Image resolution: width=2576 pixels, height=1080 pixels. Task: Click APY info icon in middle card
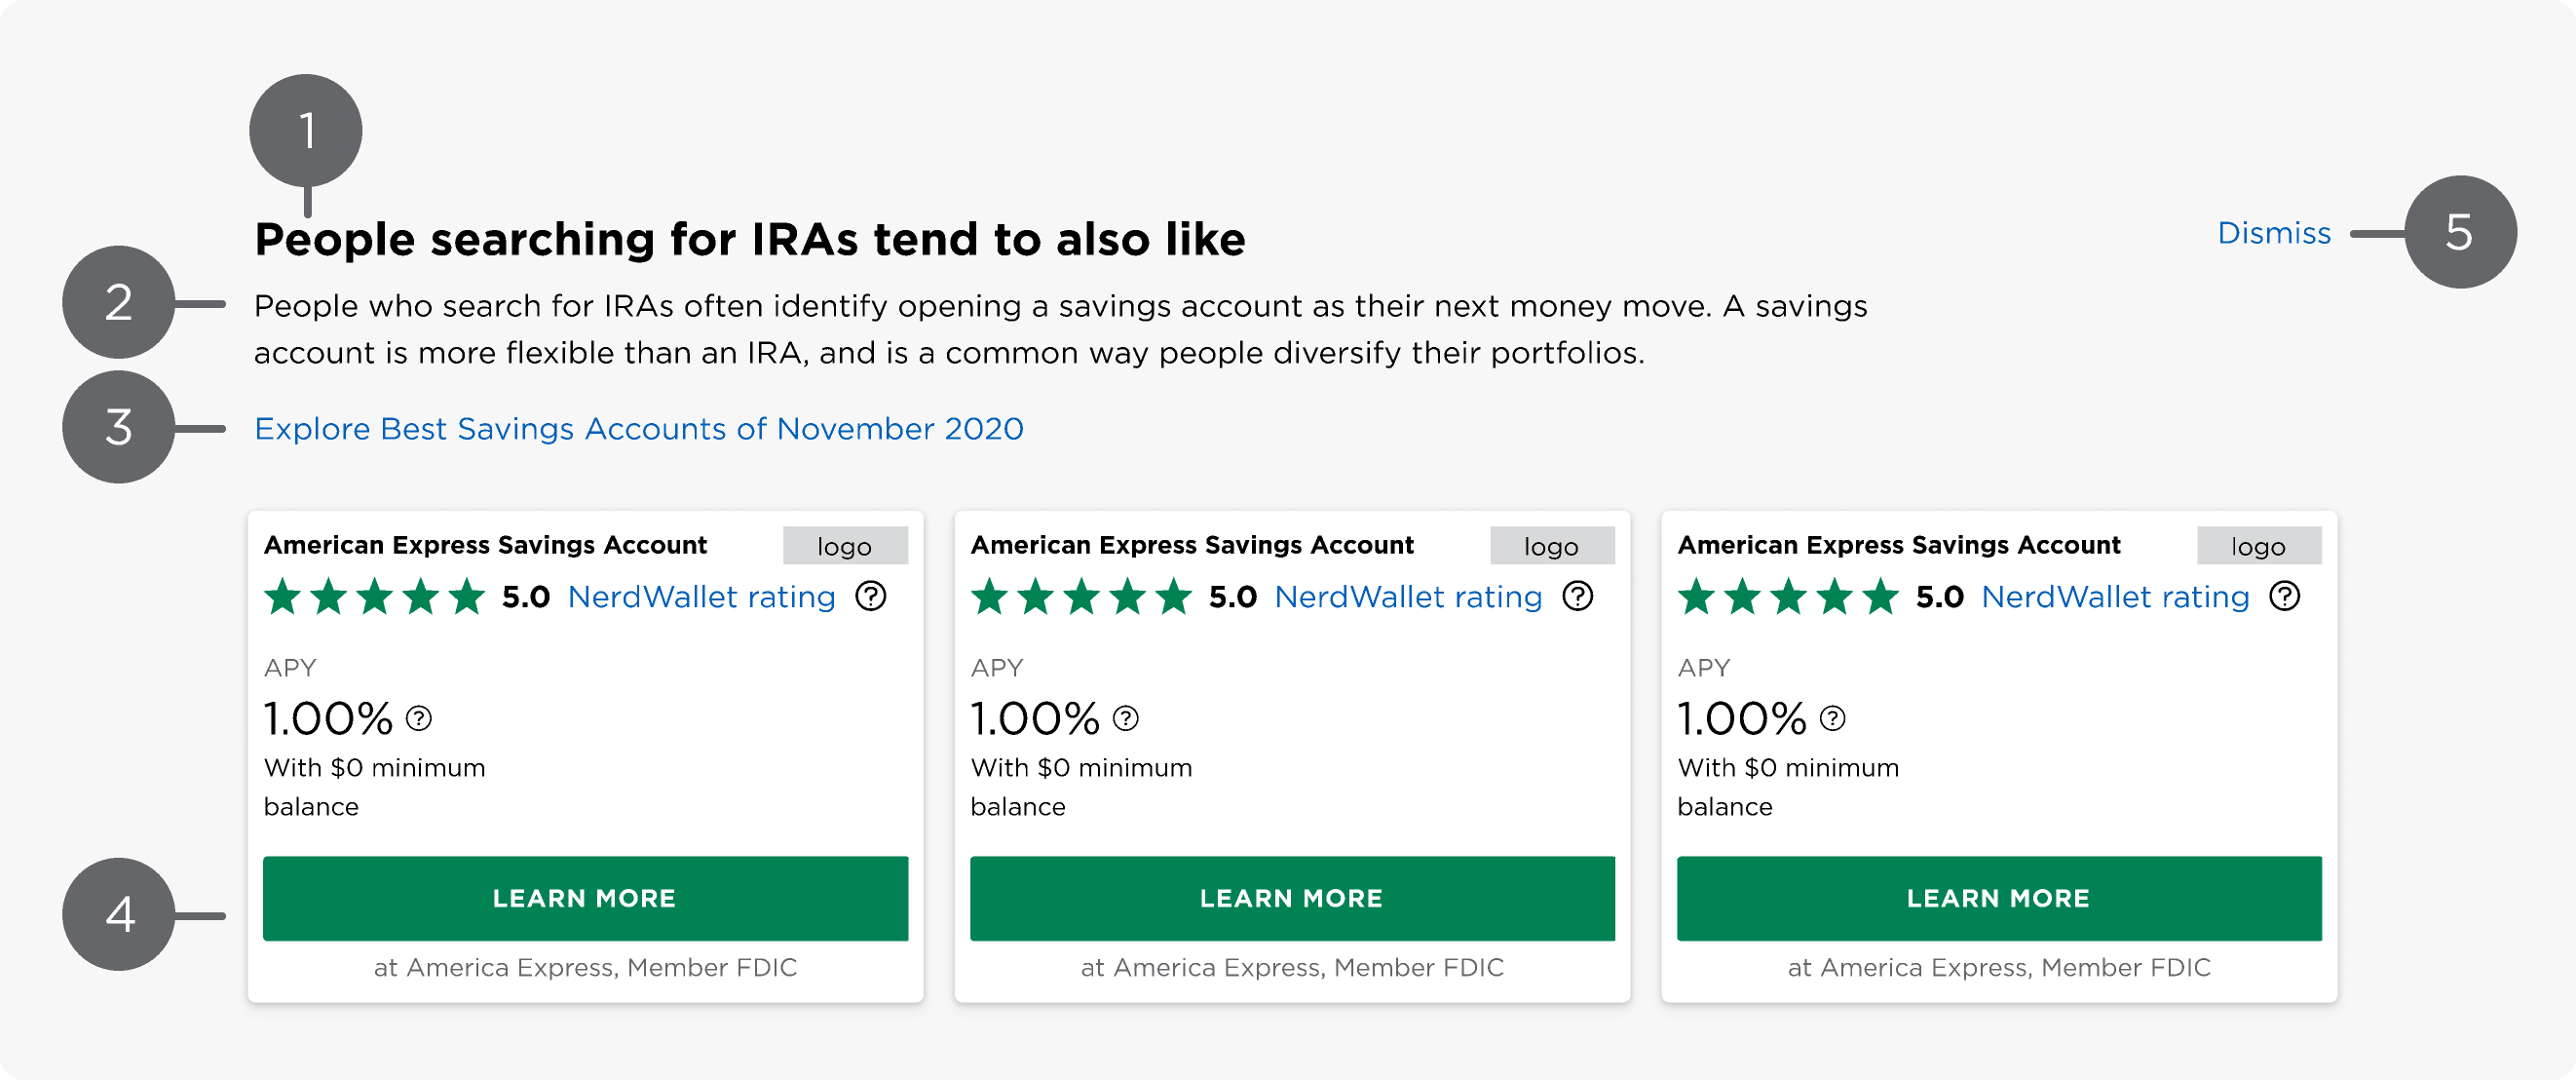point(1126,718)
